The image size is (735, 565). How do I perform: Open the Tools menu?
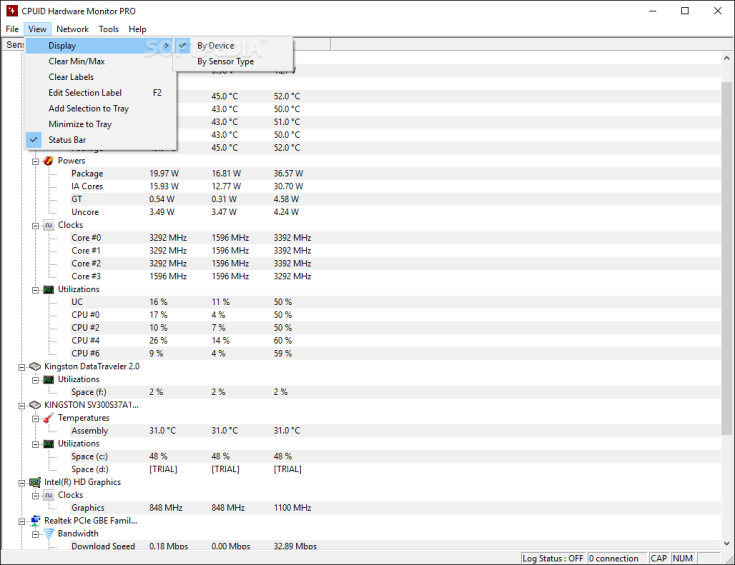108,30
